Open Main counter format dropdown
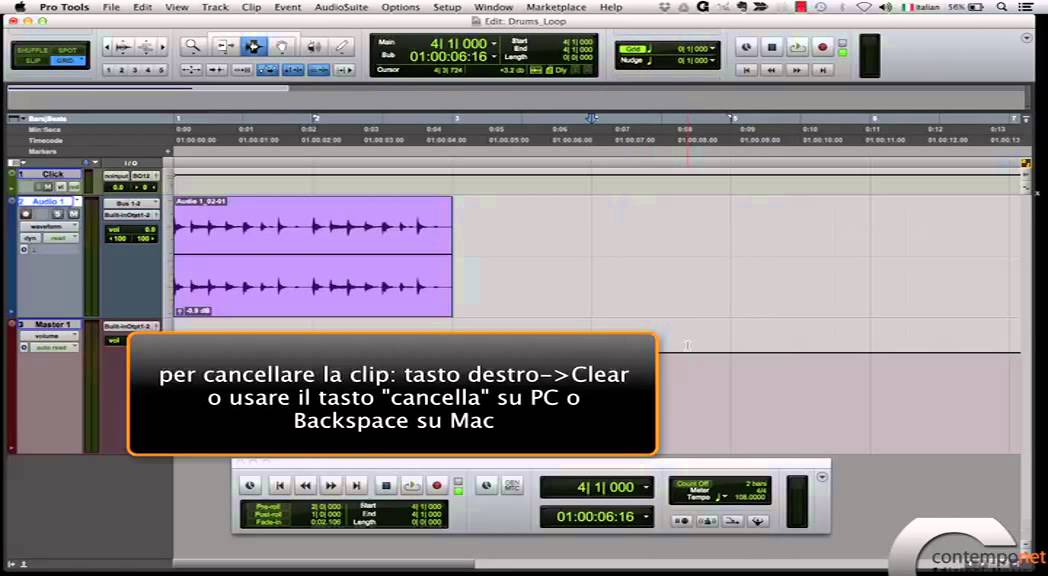 click(x=495, y=43)
